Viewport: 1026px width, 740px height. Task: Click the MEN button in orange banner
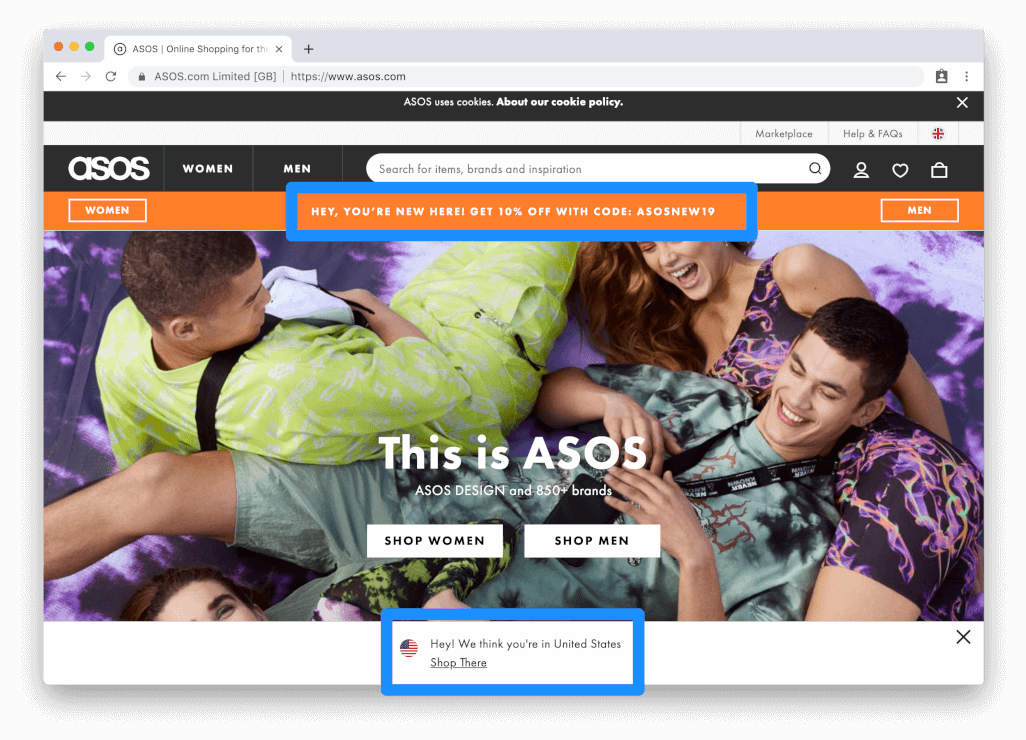click(919, 211)
